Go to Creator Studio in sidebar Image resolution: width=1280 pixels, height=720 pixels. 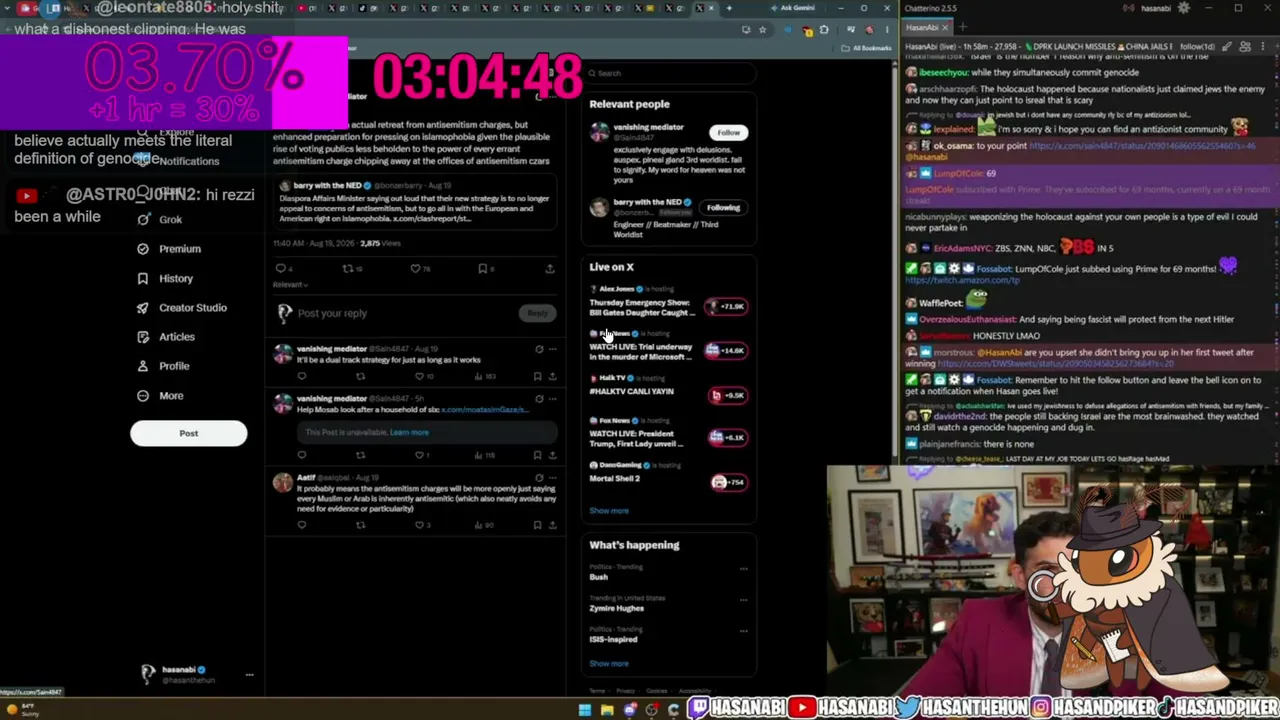[x=182, y=308]
